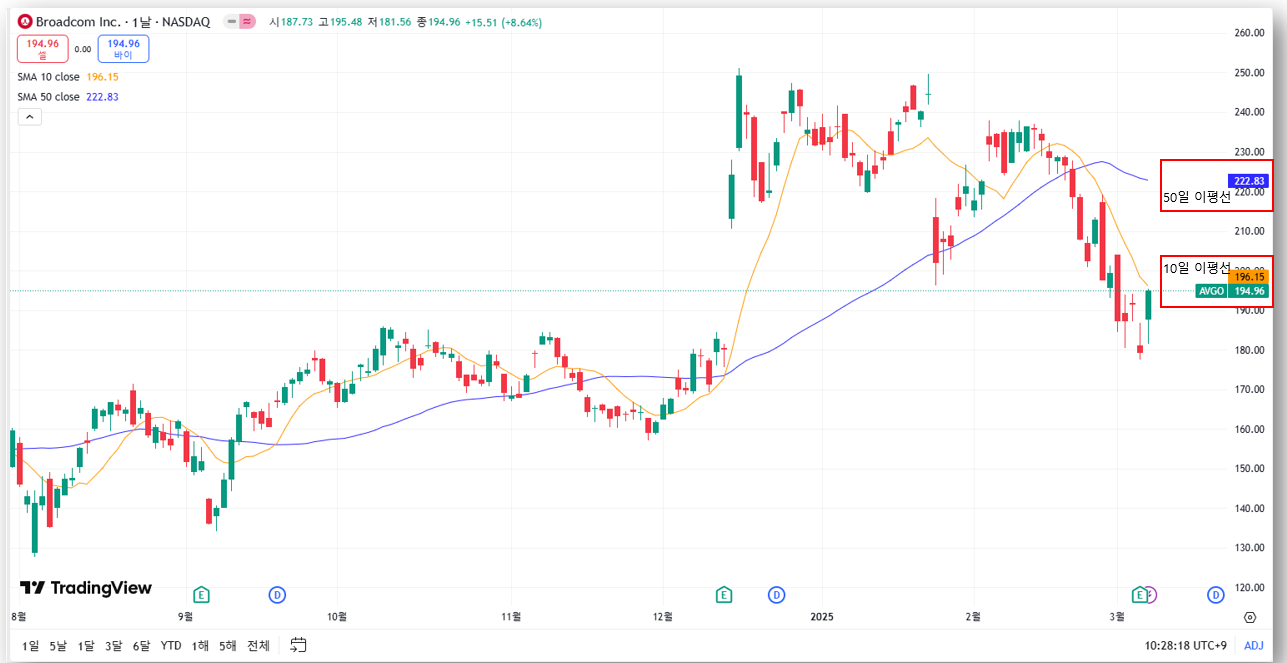Toggle the ADJ adjusted-data button

pyautogui.click(x=1254, y=646)
